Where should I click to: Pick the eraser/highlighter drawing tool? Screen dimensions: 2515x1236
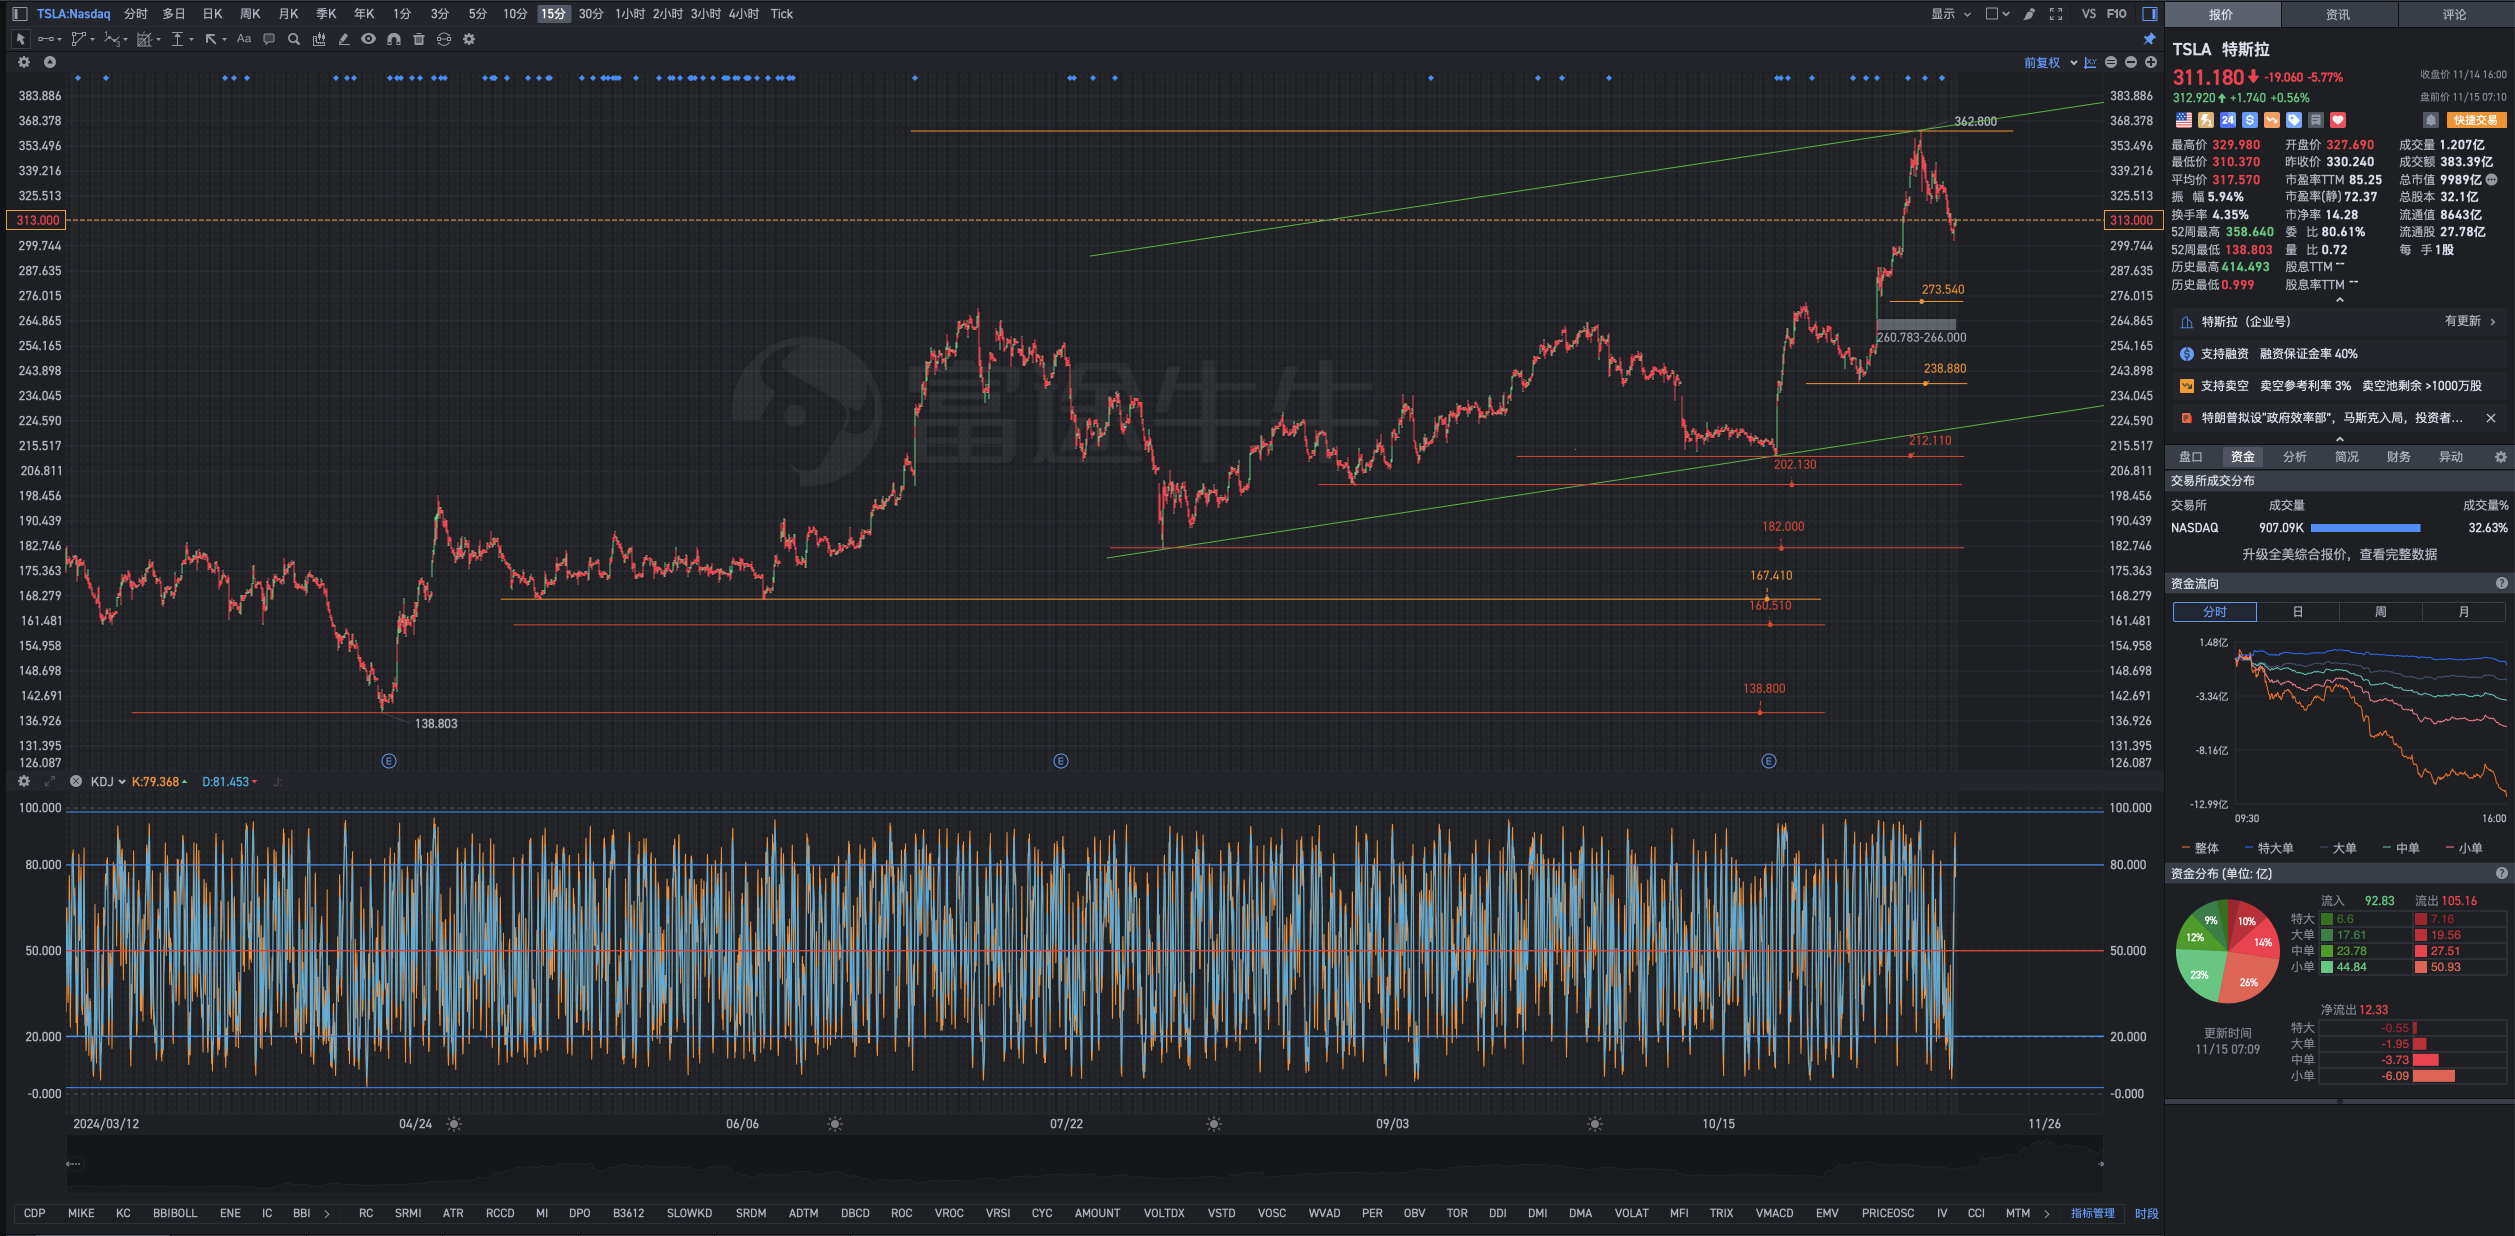tap(344, 39)
